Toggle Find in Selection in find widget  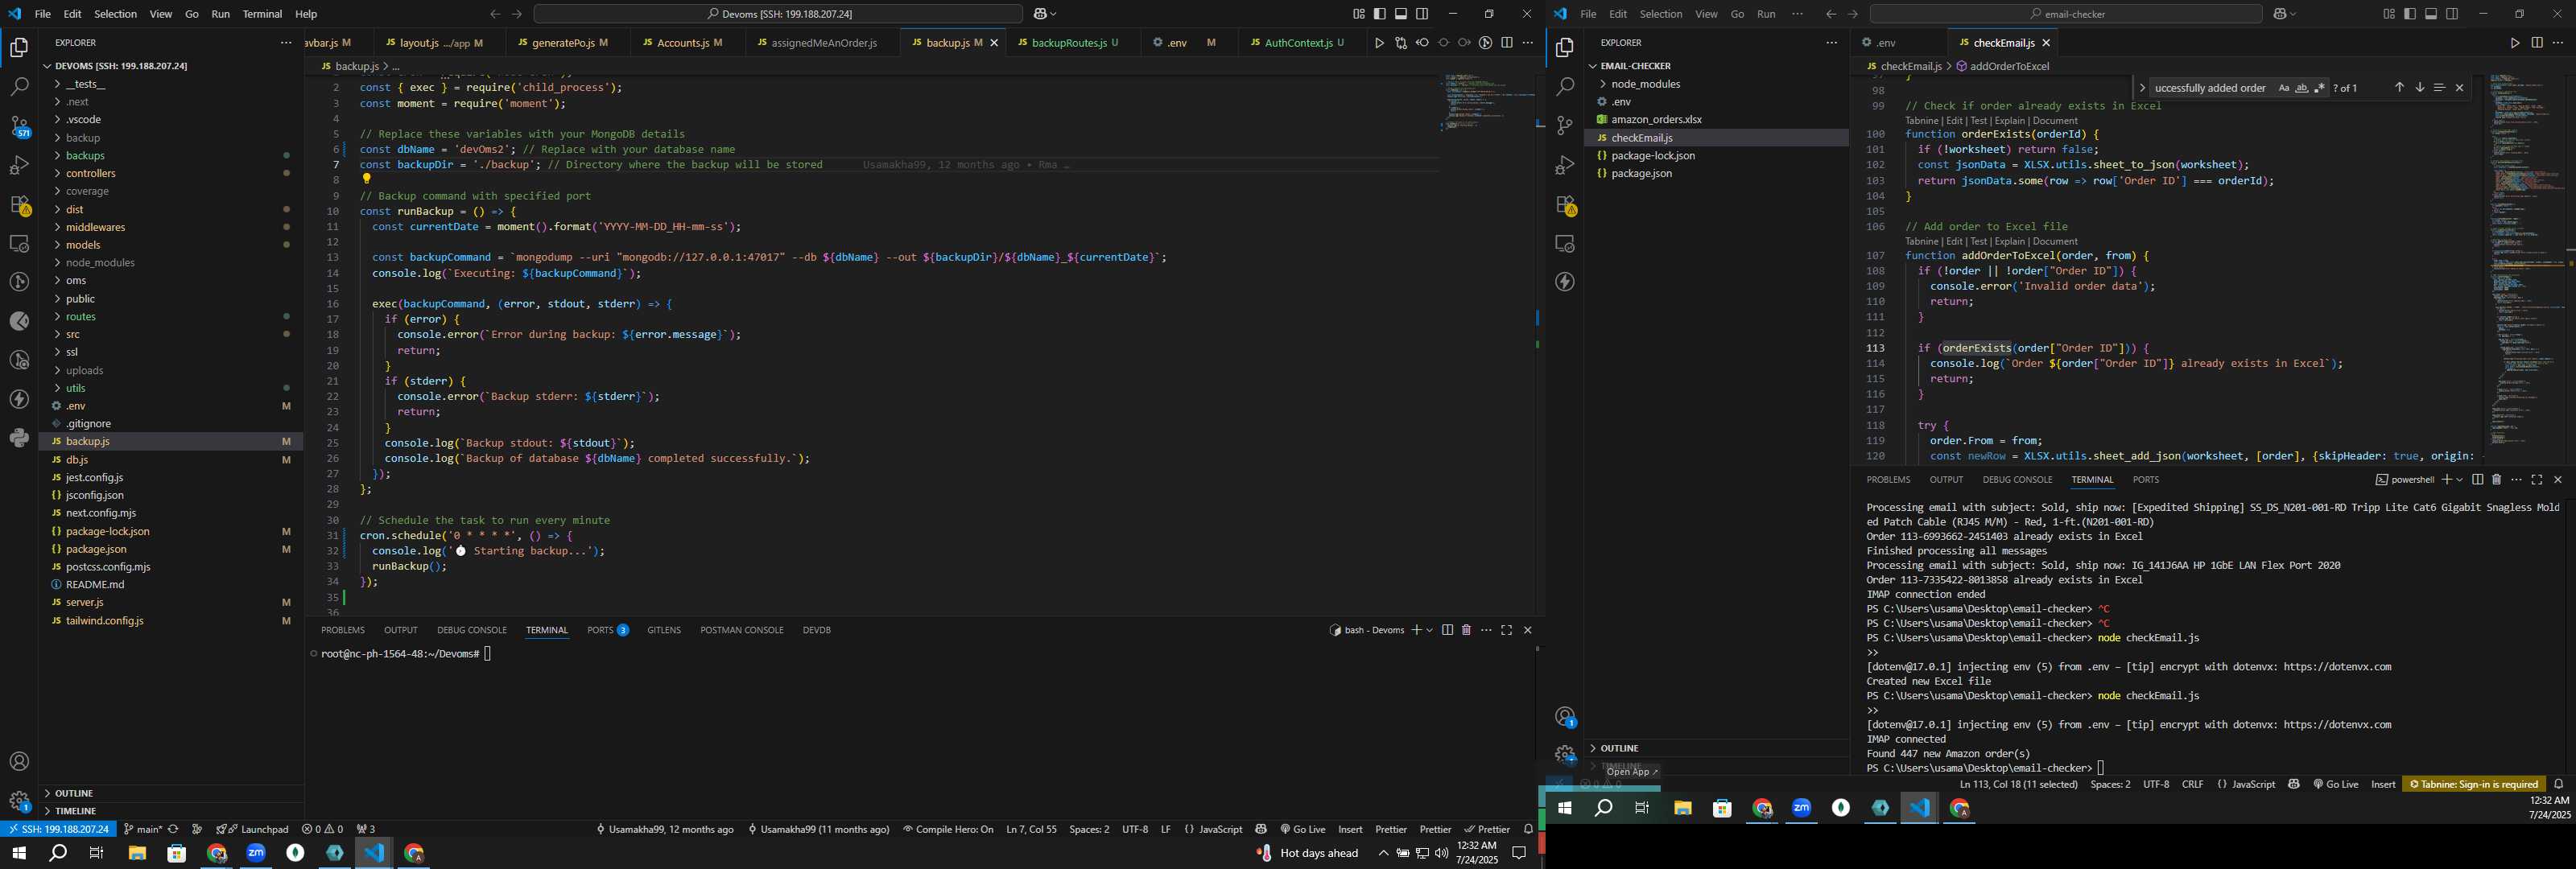pos(2439,88)
